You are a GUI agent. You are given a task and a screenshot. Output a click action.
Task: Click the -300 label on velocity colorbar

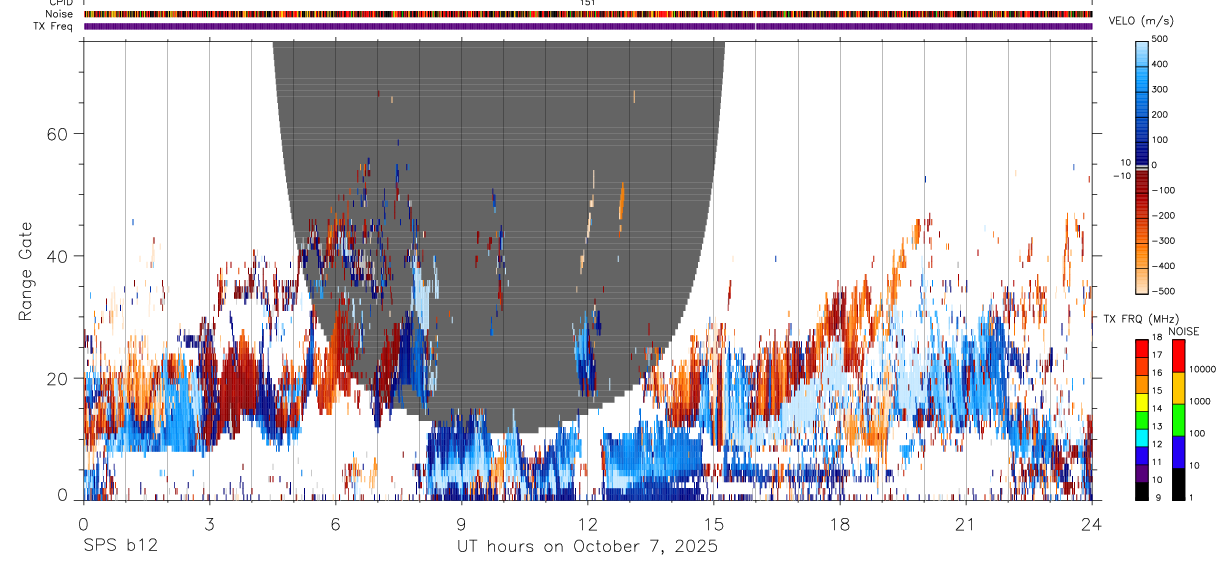pos(1162,240)
